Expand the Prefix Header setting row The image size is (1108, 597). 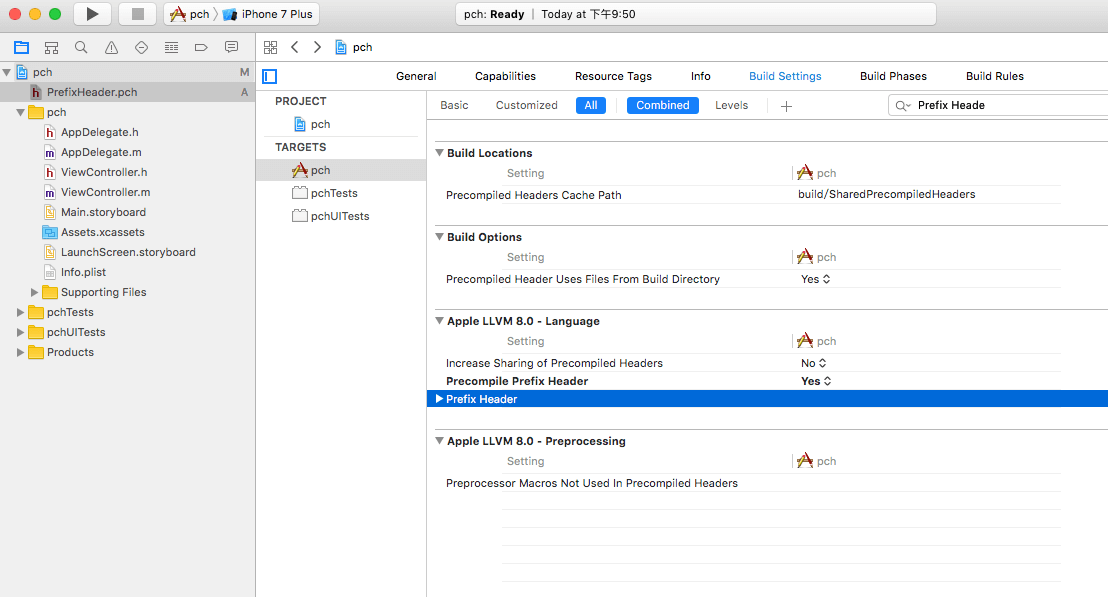pos(439,399)
